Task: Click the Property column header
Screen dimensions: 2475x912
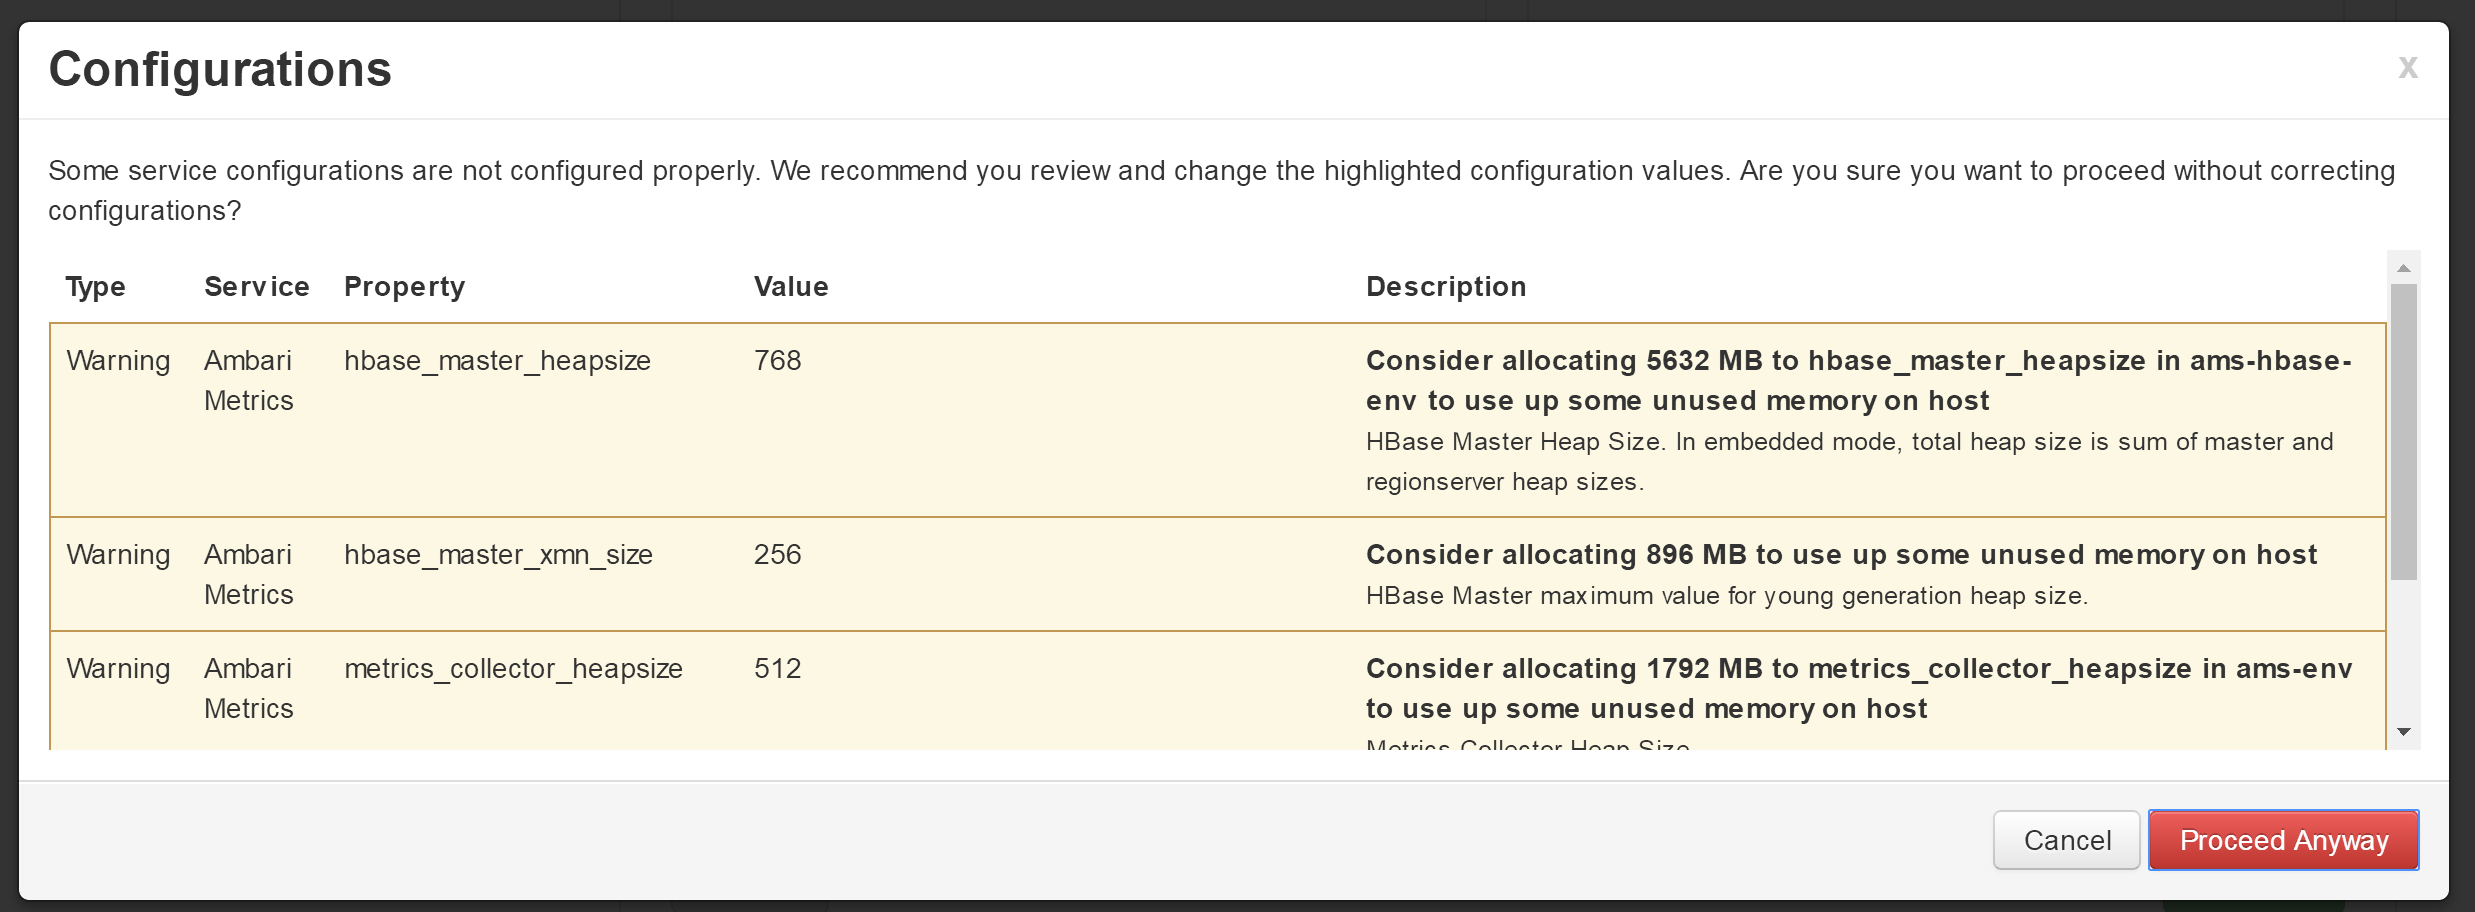Action: [404, 287]
